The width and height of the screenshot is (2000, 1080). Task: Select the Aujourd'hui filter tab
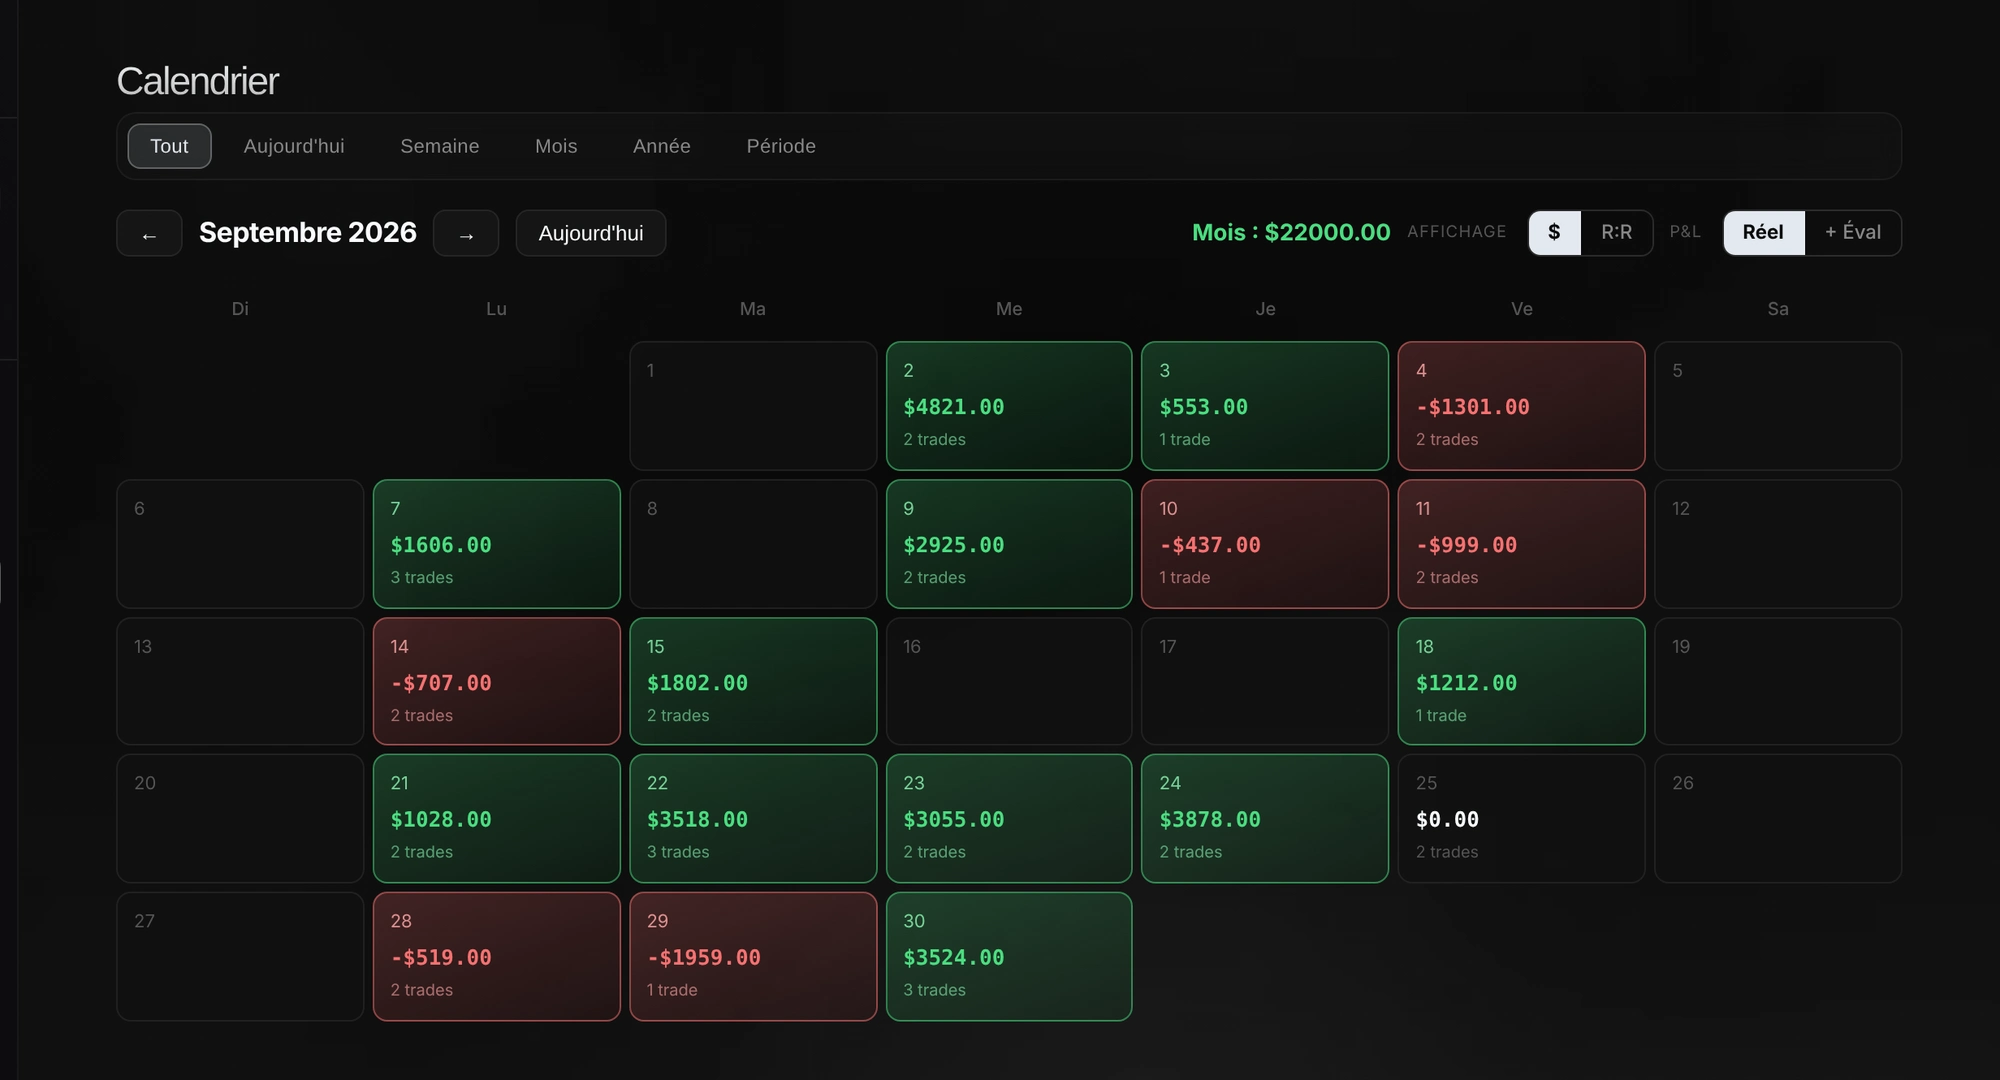[294, 146]
